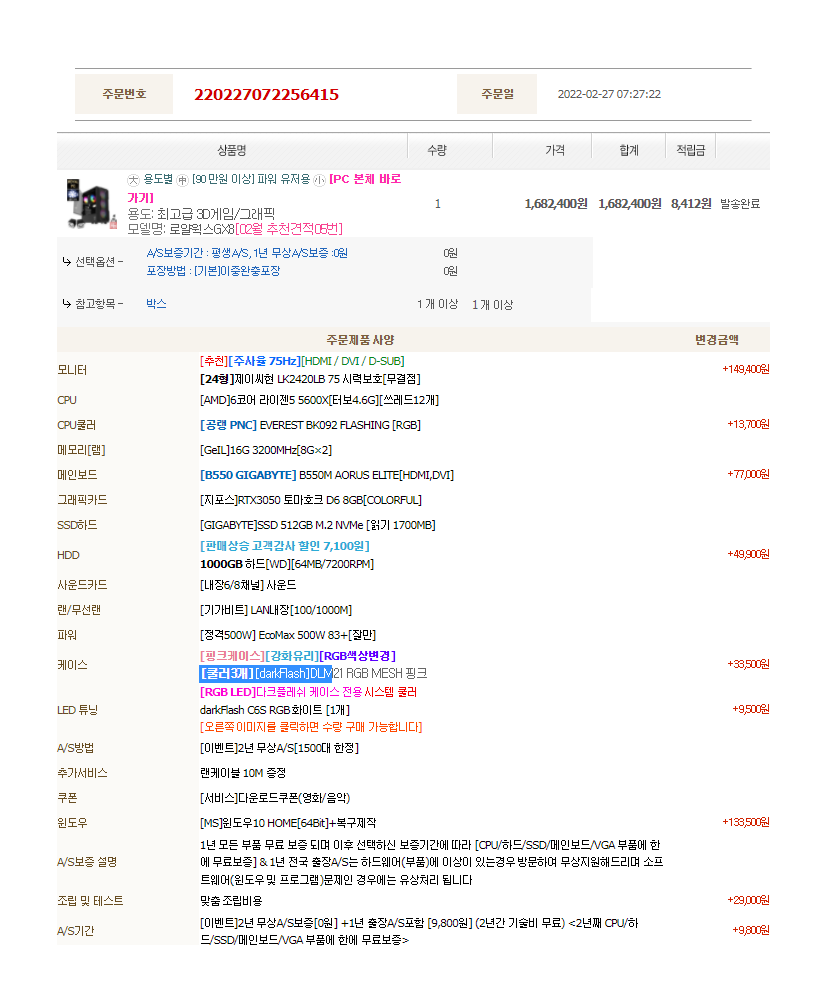Click darkFlash C6S RGB 화이트 line

[x=275, y=710]
